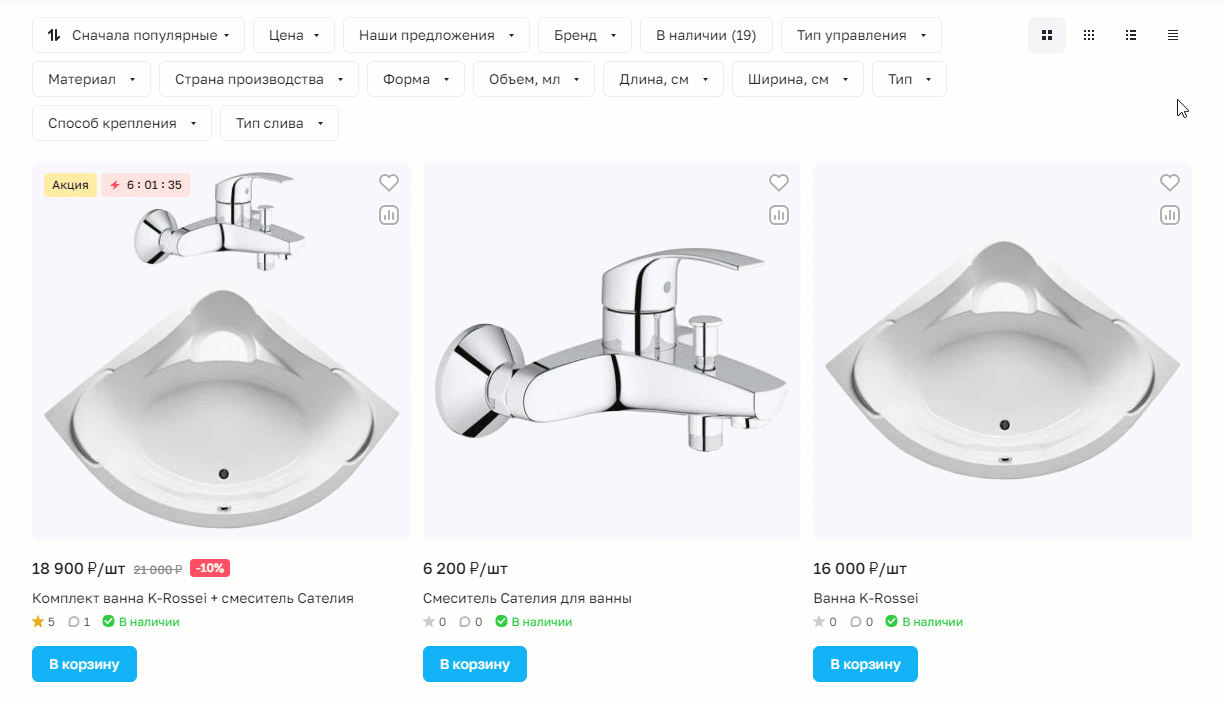
Task: Switch to compact lines list view
Action: point(1173,35)
